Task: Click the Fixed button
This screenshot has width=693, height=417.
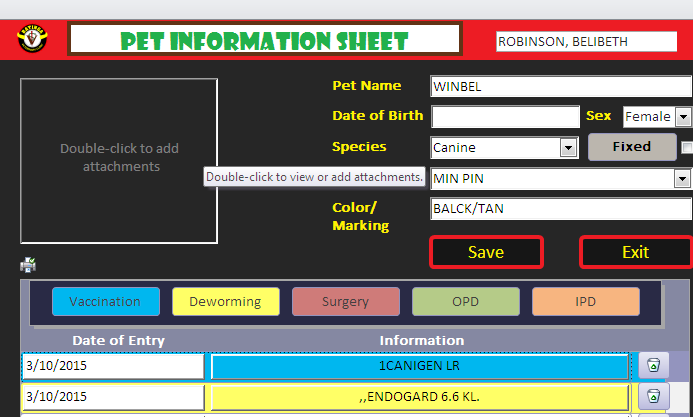Action: point(631,147)
